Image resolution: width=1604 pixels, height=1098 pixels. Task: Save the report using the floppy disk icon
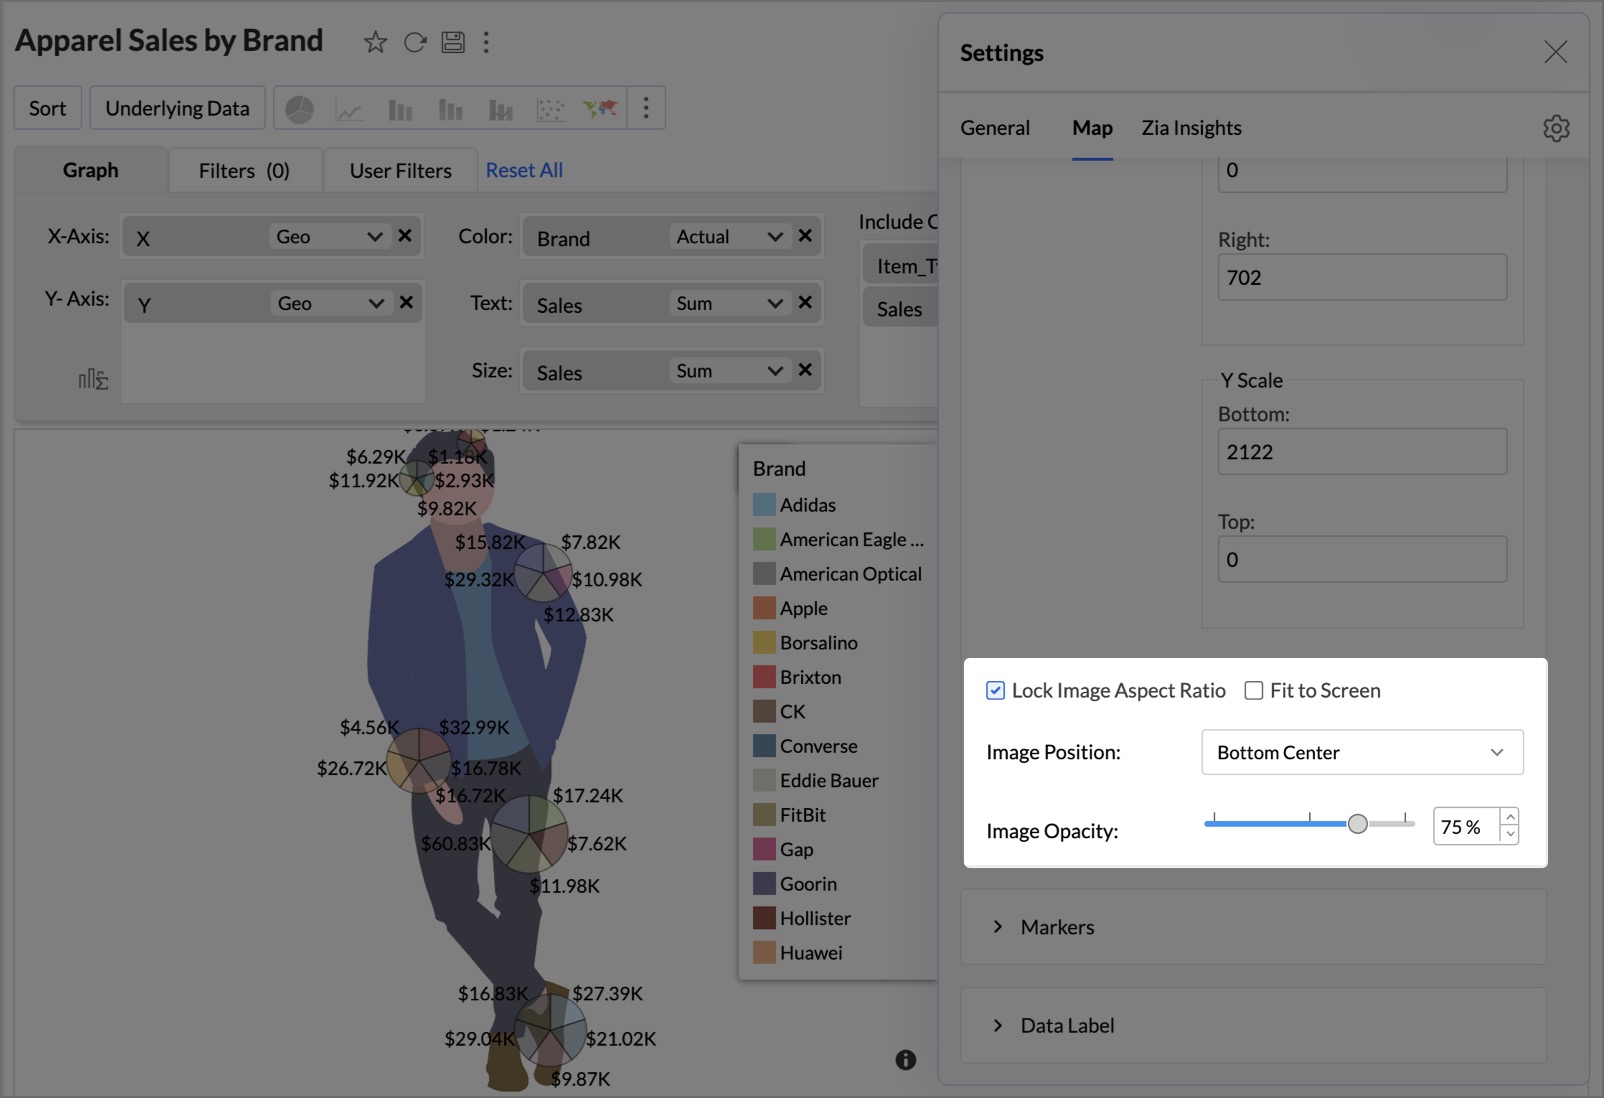click(x=453, y=42)
